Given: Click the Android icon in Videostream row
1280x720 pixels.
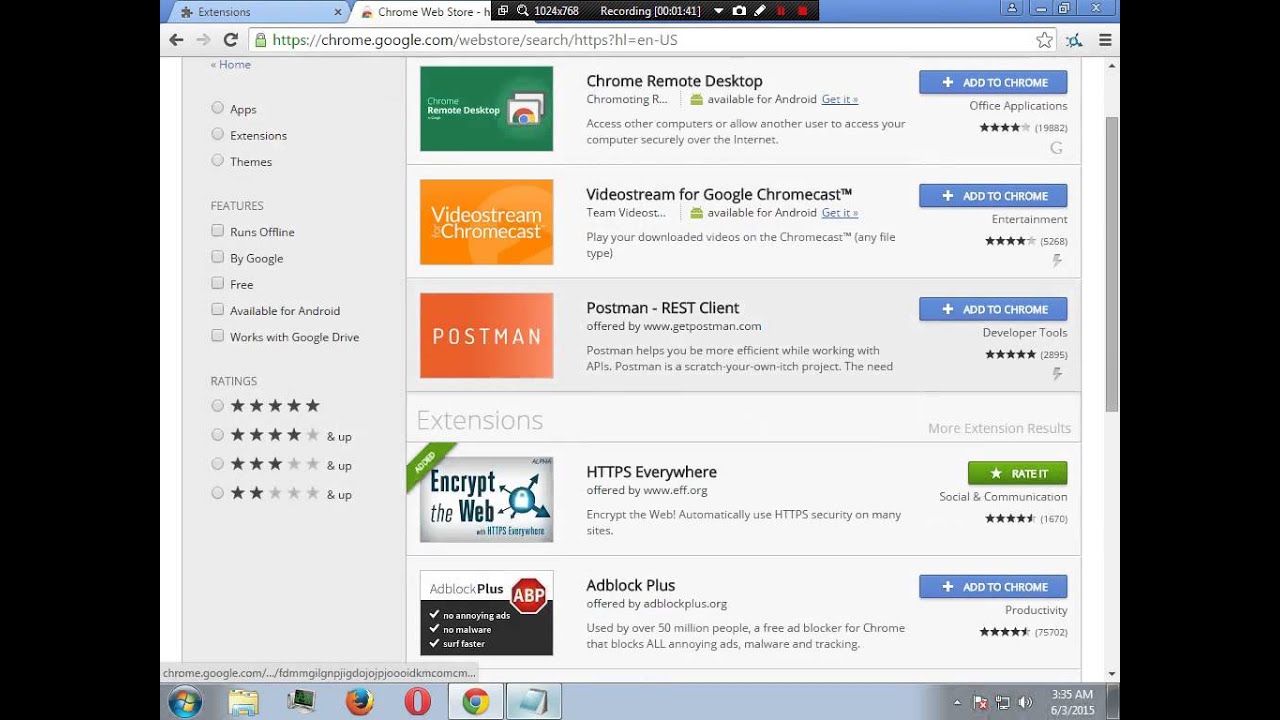Looking at the screenshot, I should 696,212.
